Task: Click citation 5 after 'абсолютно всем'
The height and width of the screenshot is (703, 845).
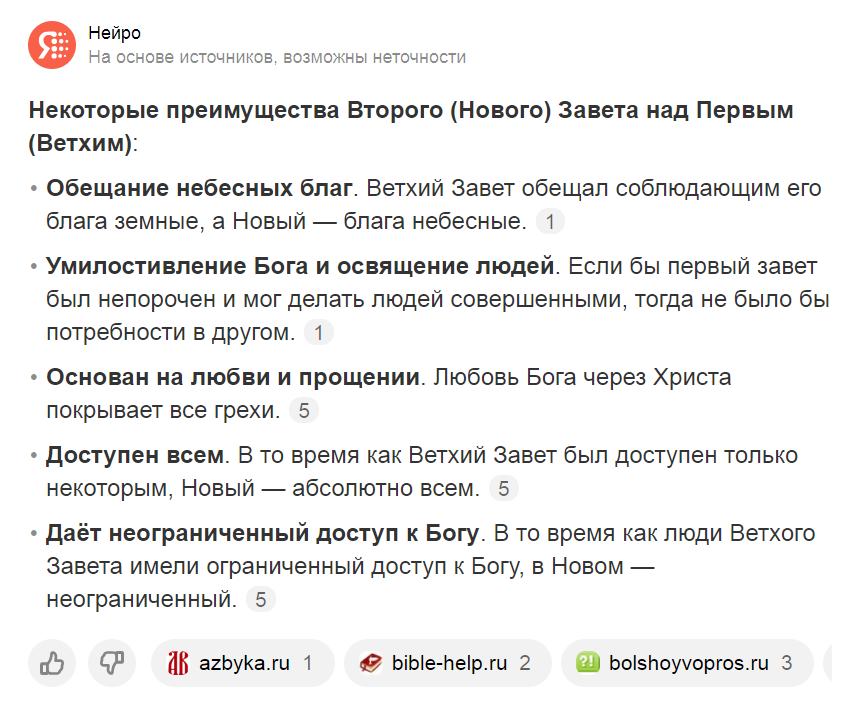Action: click(503, 489)
